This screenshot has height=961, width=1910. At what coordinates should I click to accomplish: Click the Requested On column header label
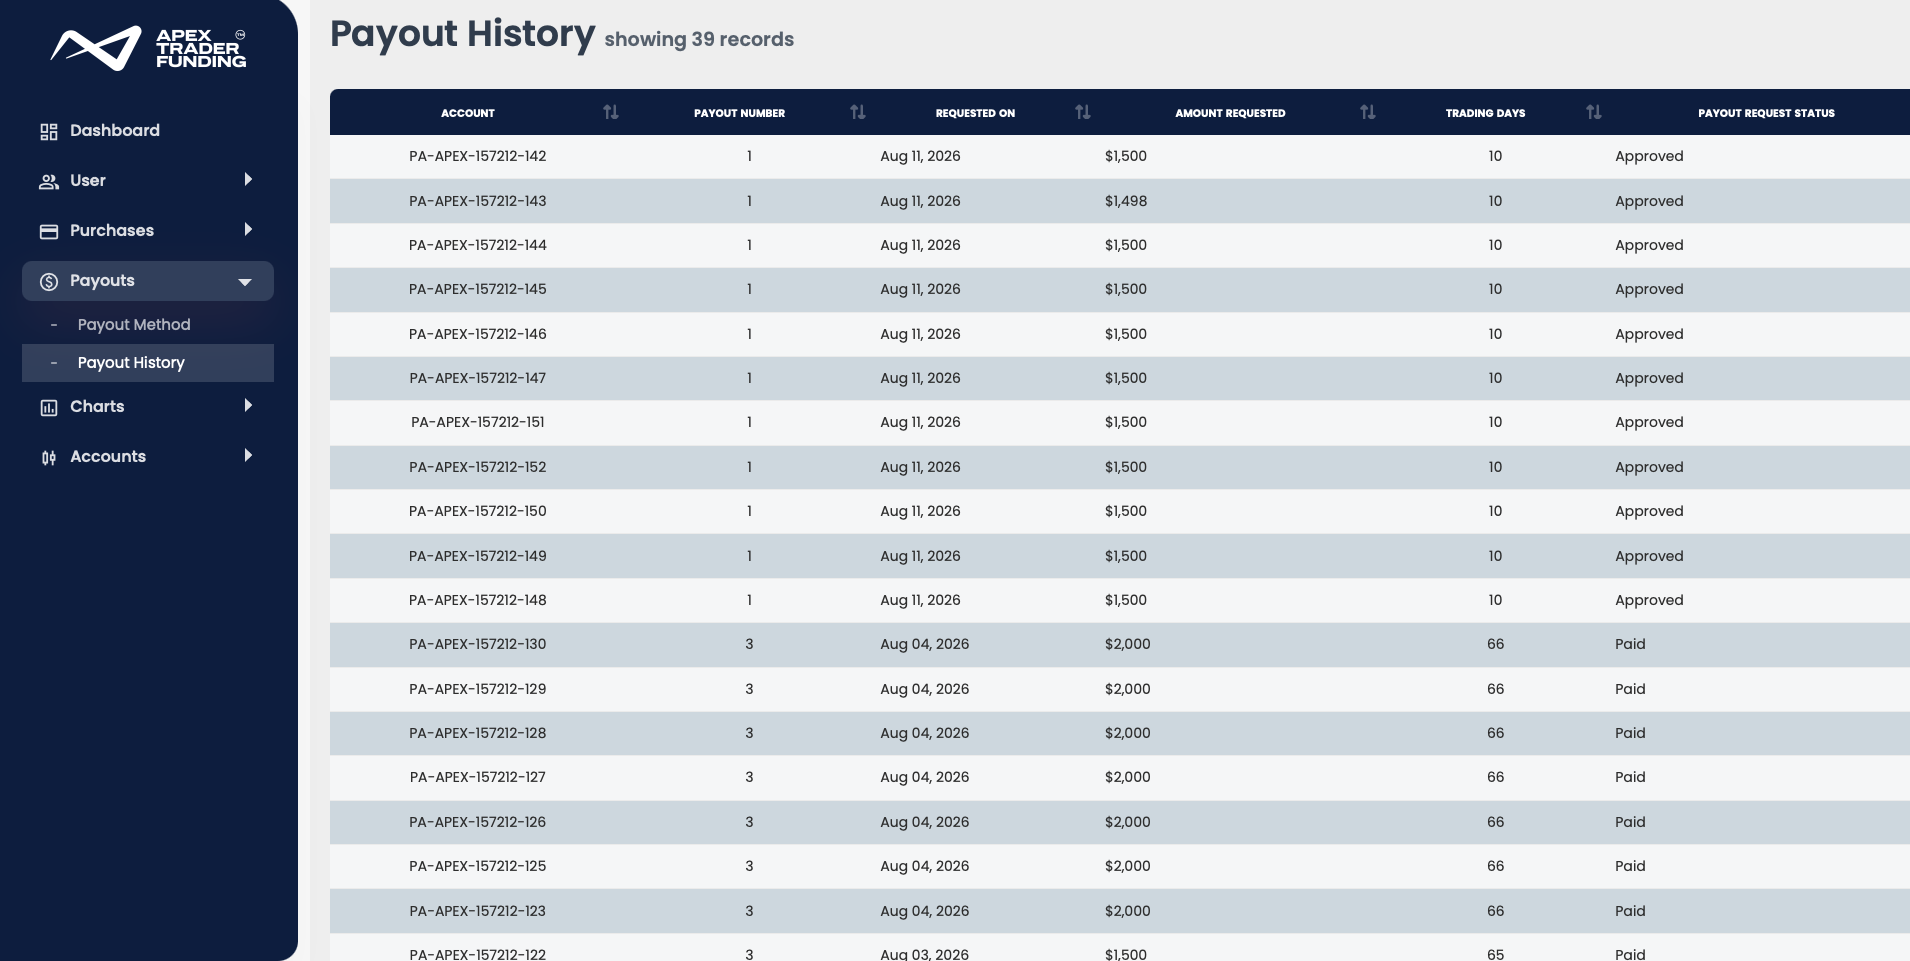point(975,113)
